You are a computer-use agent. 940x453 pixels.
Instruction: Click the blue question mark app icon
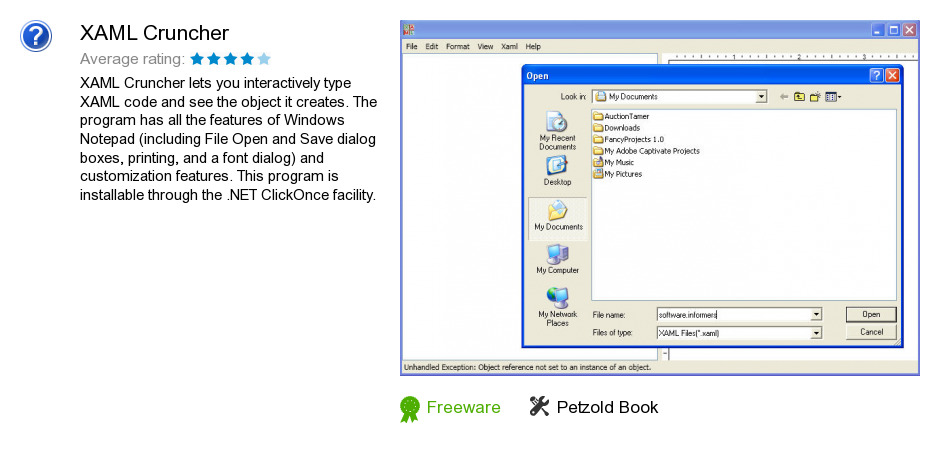pyautogui.click(x=36, y=36)
